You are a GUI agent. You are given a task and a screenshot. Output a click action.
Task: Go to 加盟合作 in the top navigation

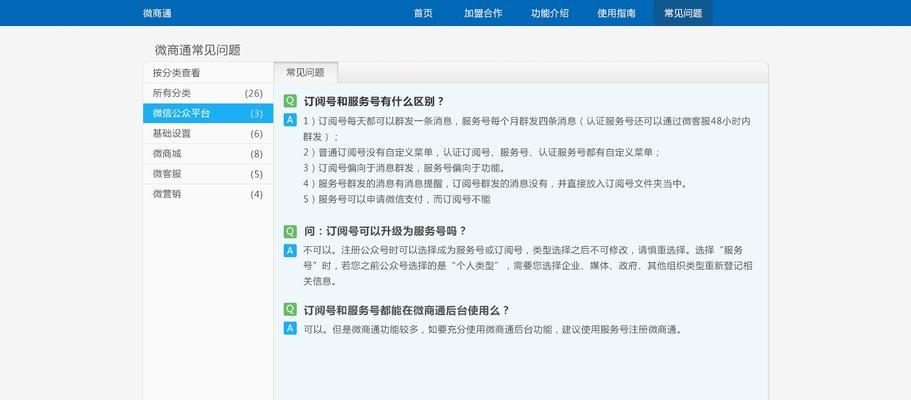pos(483,13)
